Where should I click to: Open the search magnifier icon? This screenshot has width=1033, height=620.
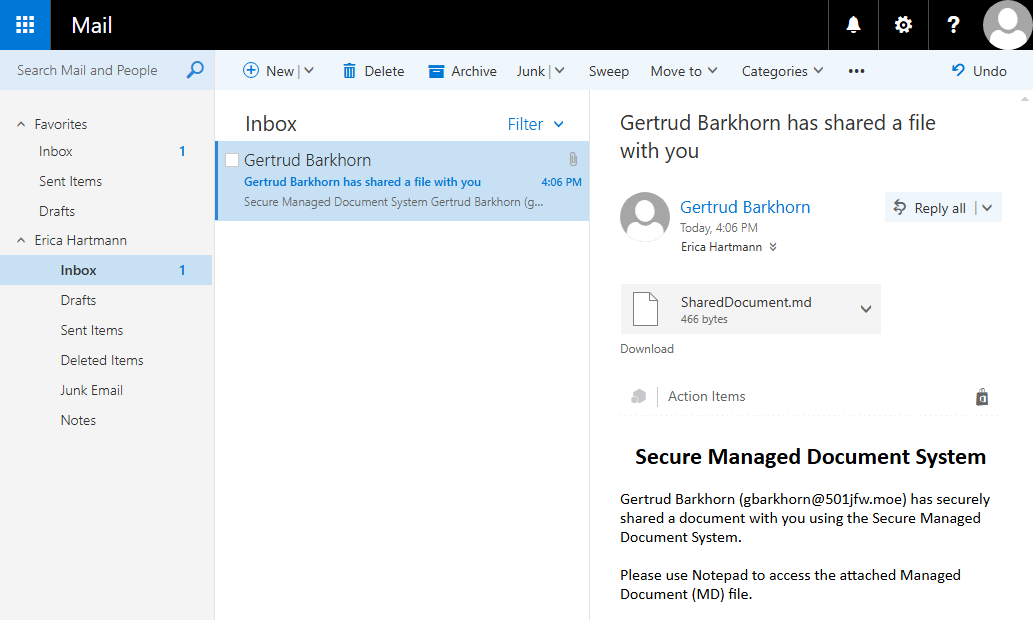point(193,70)
